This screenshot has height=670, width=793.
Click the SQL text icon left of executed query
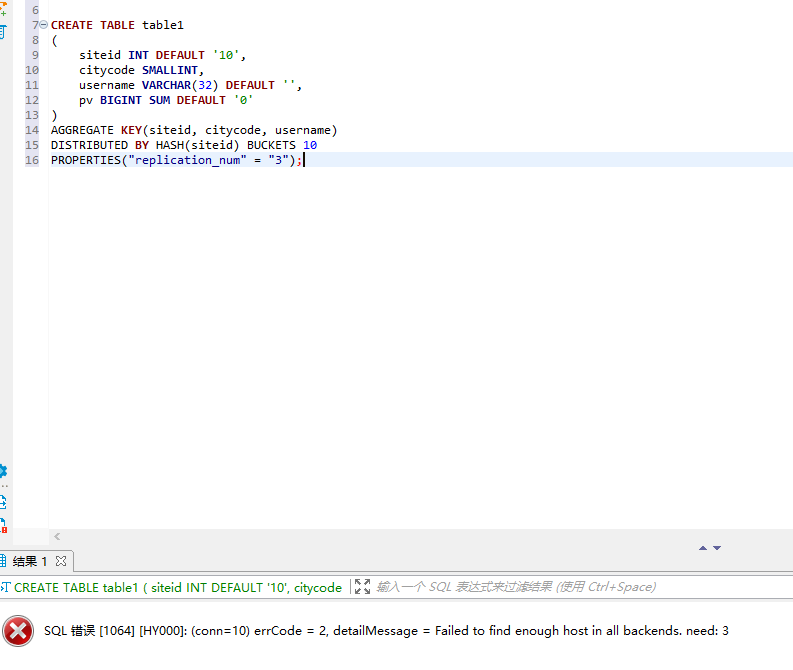[x=5, y=587]
